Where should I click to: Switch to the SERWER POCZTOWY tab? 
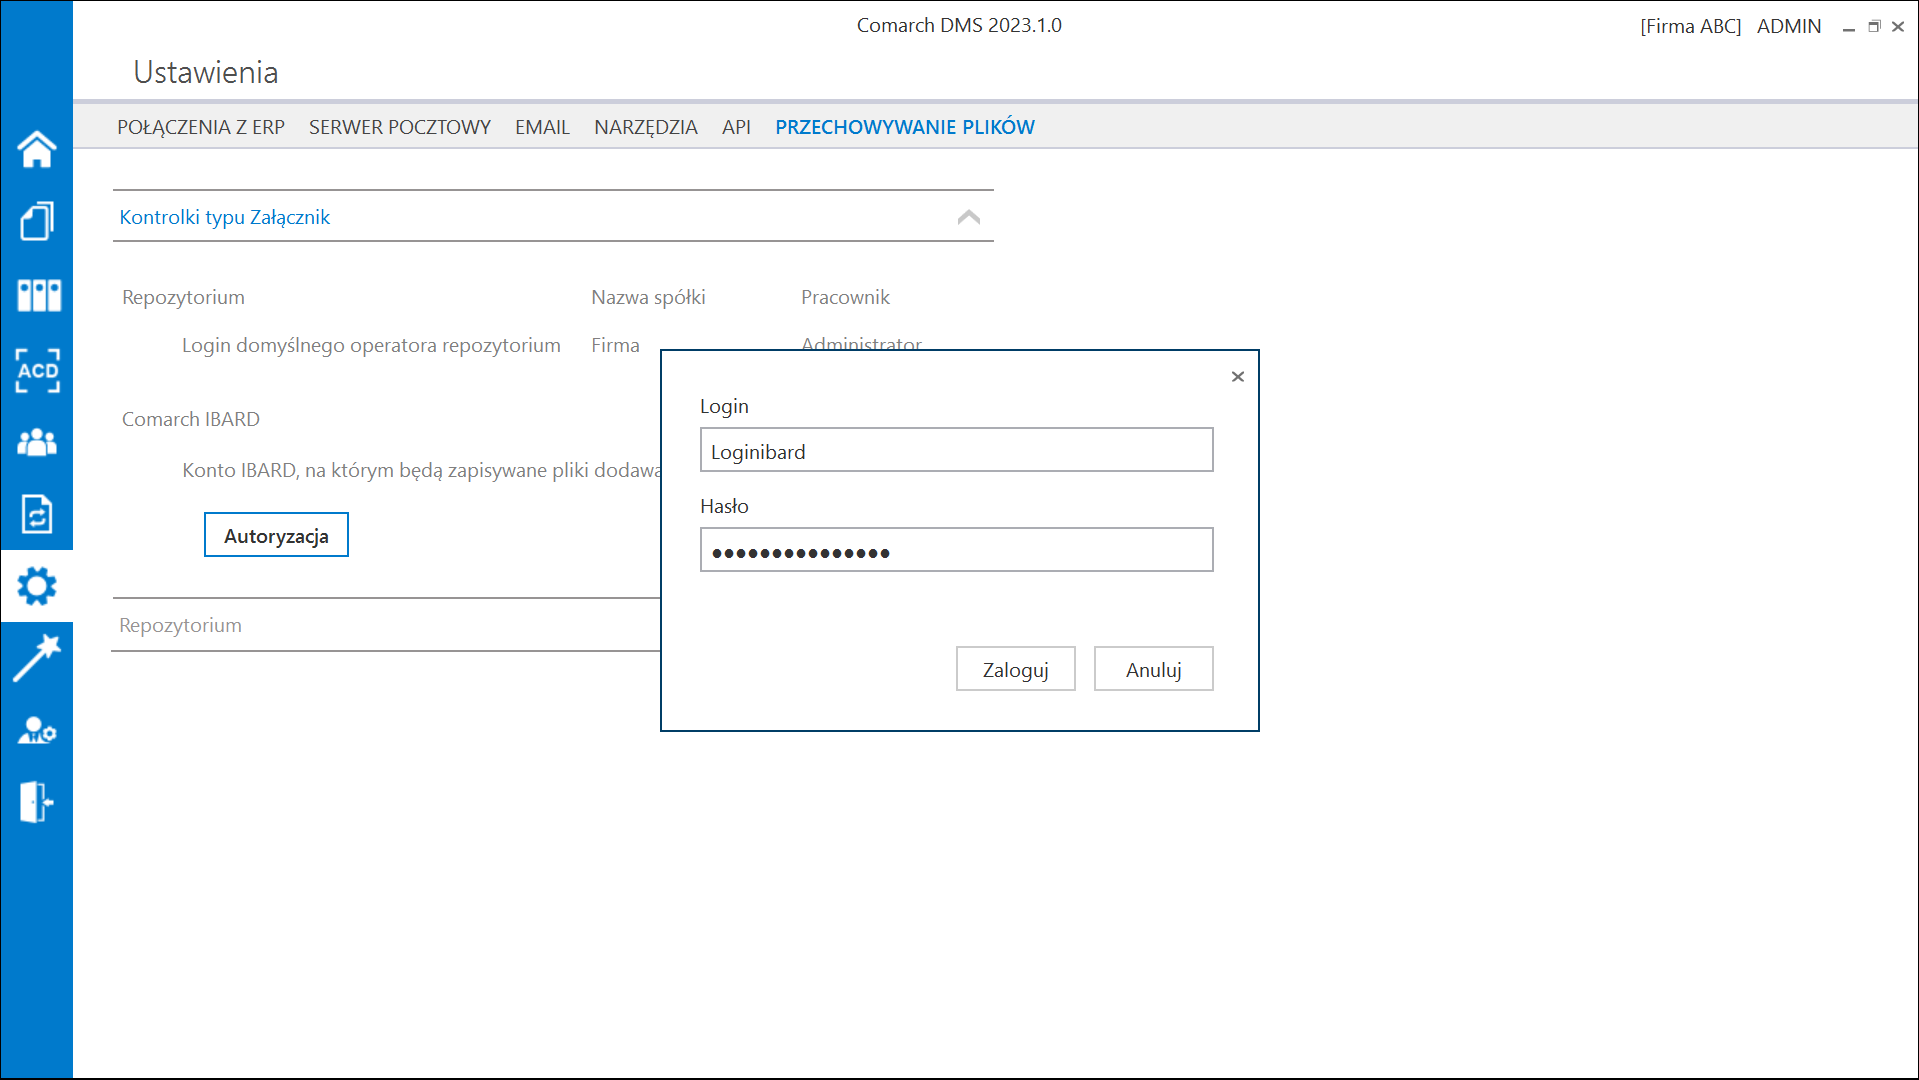pyautogui.click(x=399, y=127)
